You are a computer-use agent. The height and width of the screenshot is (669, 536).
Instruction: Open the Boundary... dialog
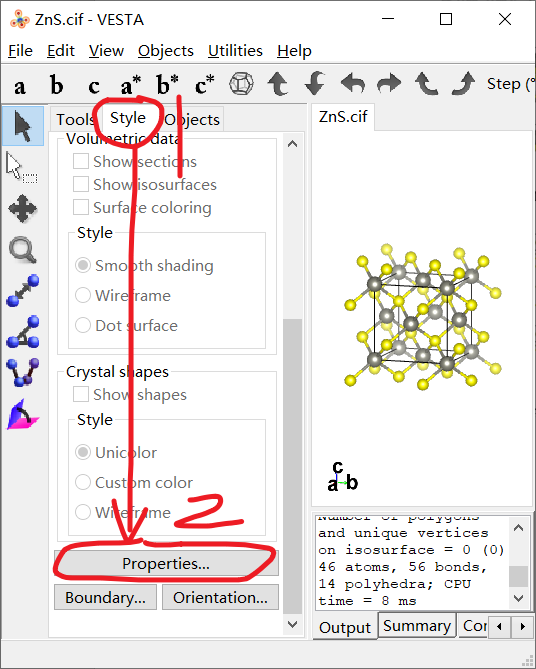point(105,597)
